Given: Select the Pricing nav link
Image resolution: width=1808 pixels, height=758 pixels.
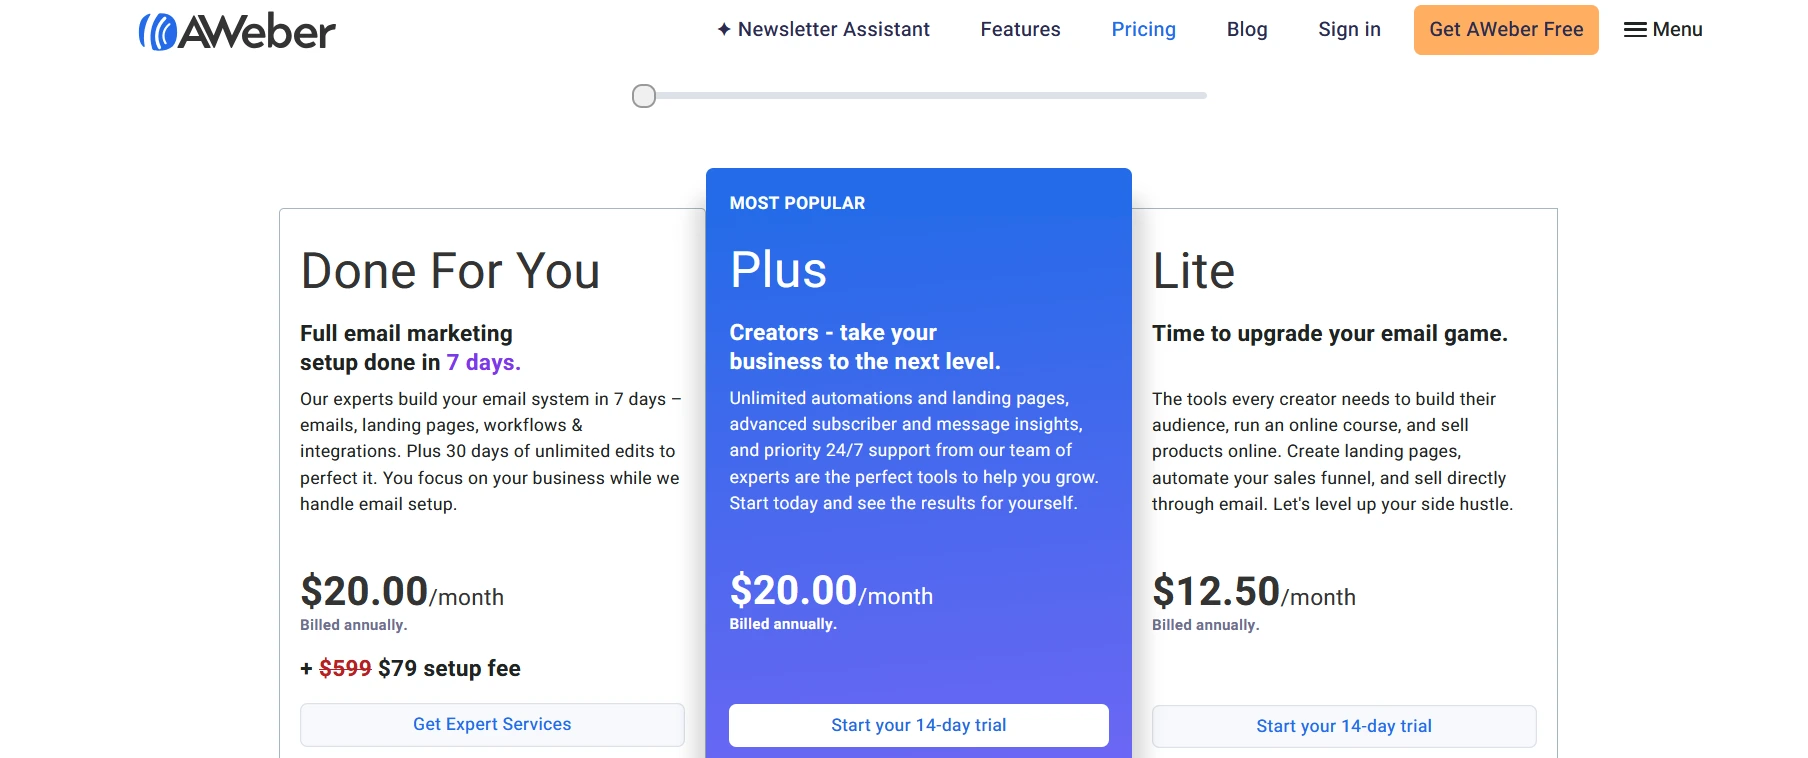Looking at the screenshot, I should click(x=1143, y=30).
